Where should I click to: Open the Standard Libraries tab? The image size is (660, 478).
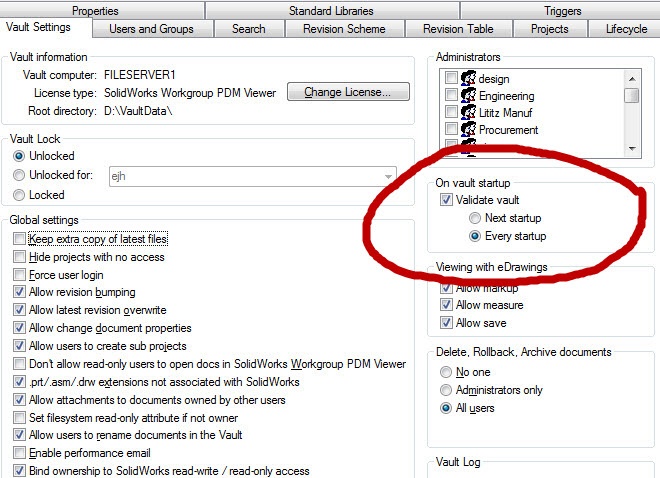click(331, 11)
